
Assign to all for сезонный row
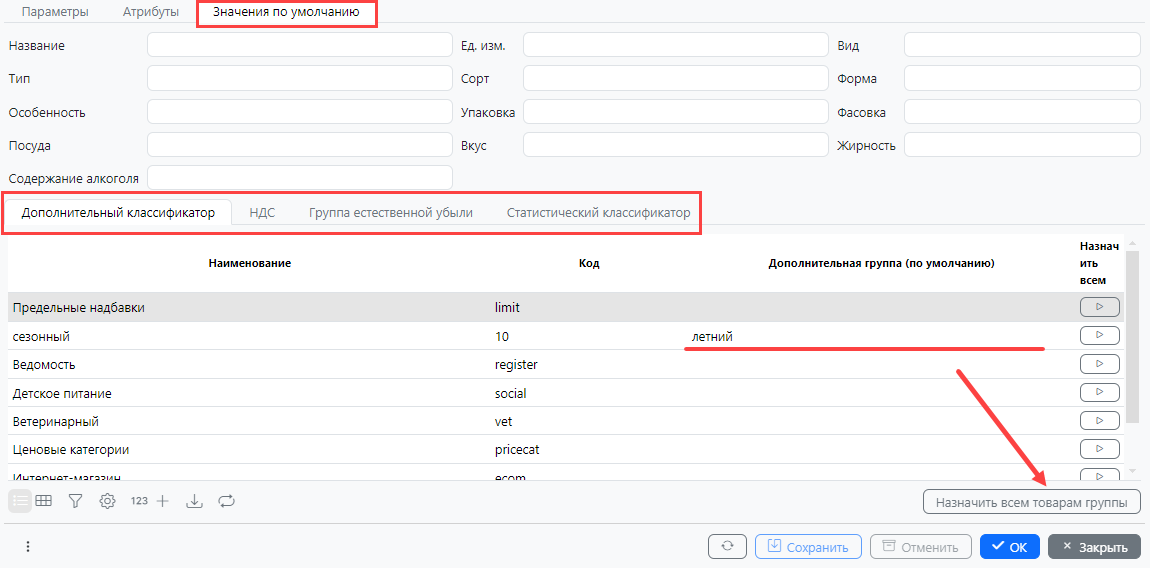point(1099,335)
